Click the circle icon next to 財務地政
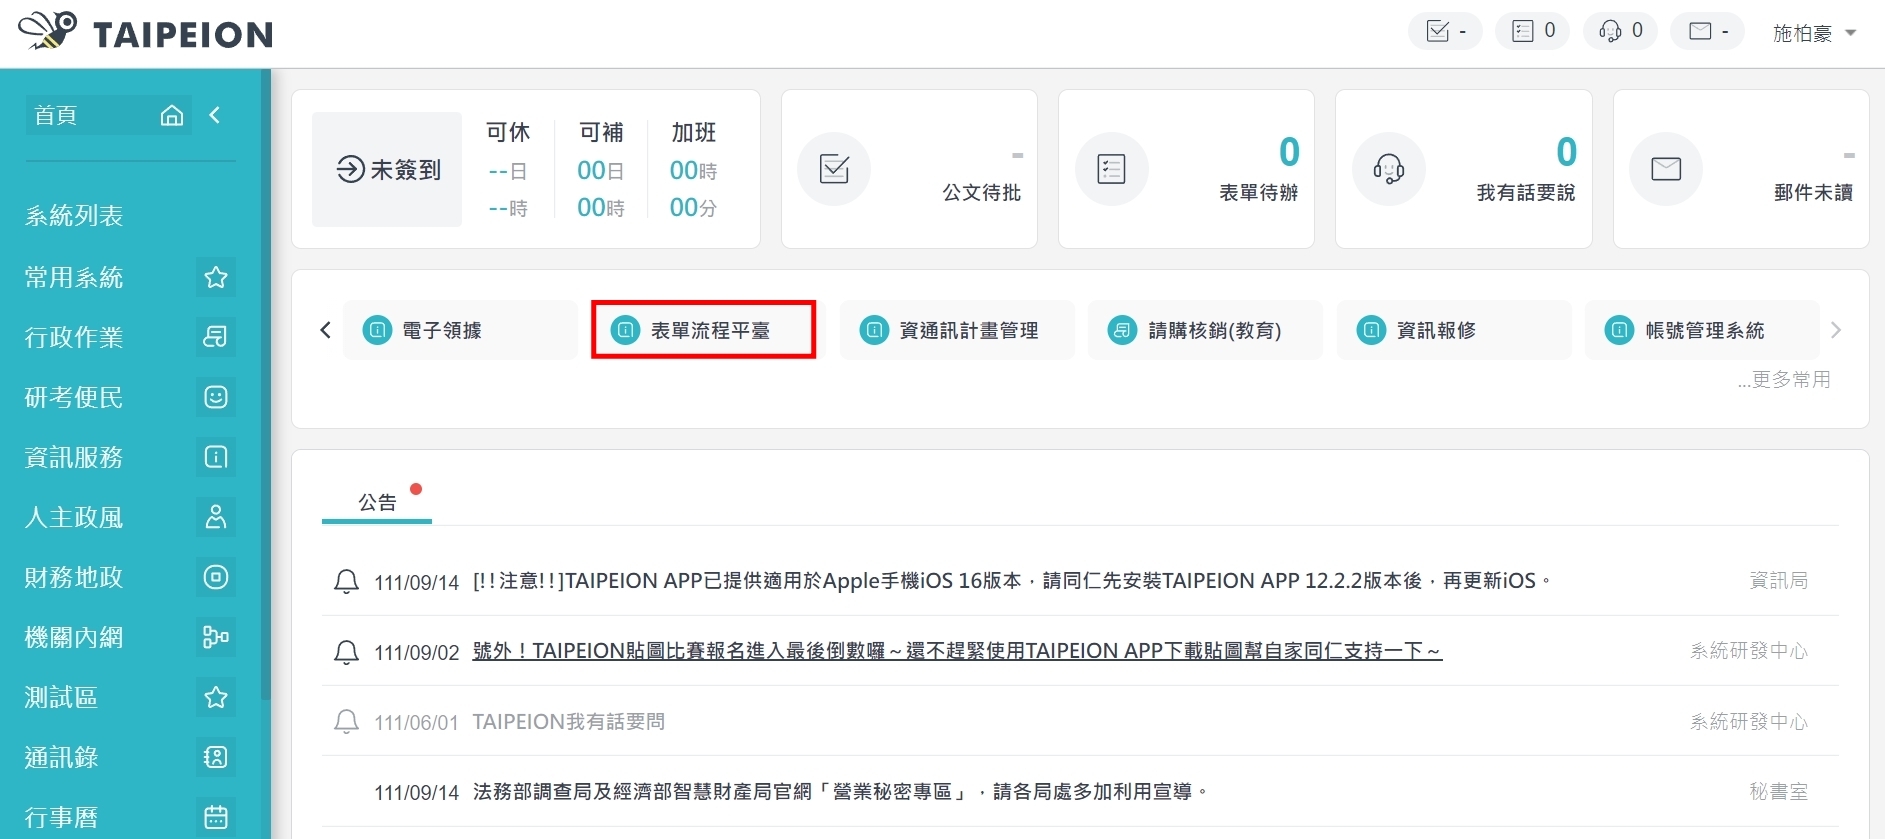Screen dimensions: 1885x839 pyautogui.click(x=216, y=577)
